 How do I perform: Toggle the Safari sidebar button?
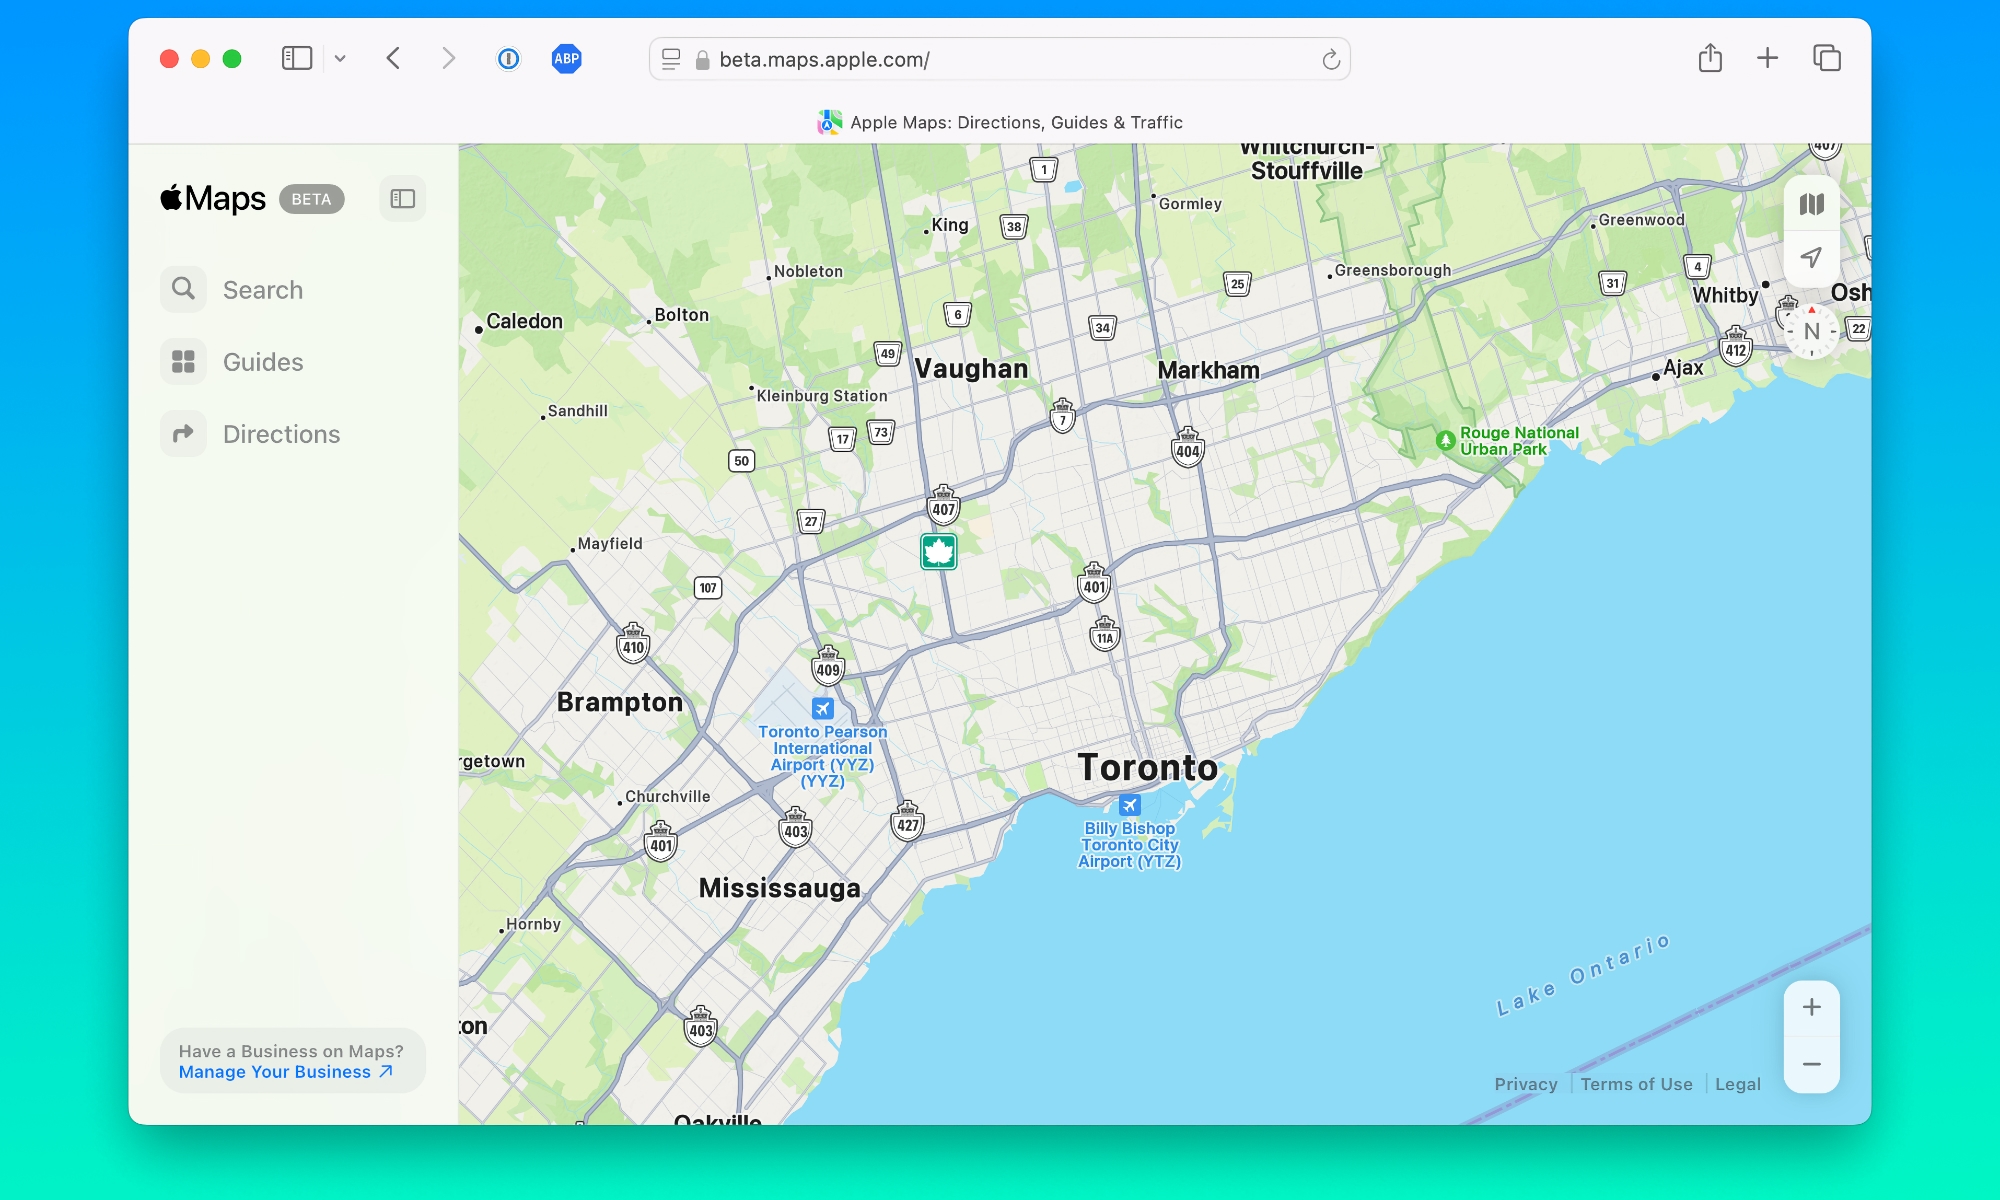[297, 59]
